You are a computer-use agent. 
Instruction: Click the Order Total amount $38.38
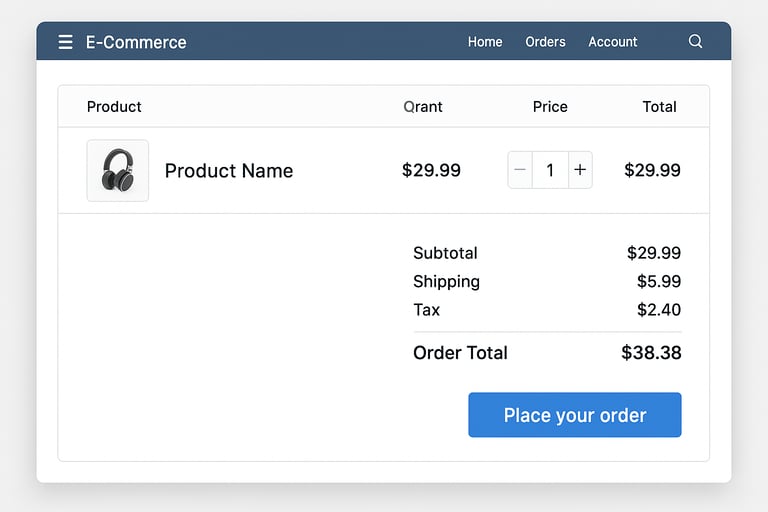click(x=651, y=353)
